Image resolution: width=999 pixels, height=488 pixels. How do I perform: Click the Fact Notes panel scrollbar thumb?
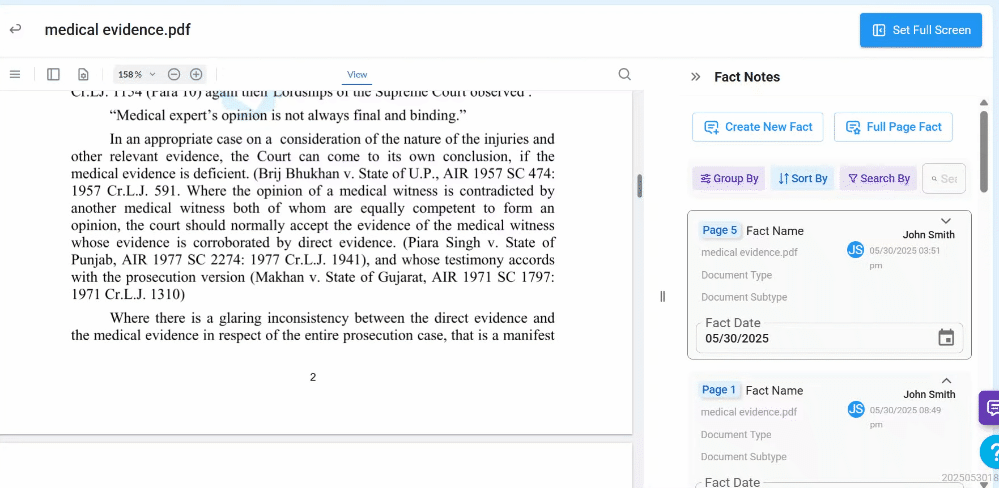pyautogui.click(x=984, y=152)
